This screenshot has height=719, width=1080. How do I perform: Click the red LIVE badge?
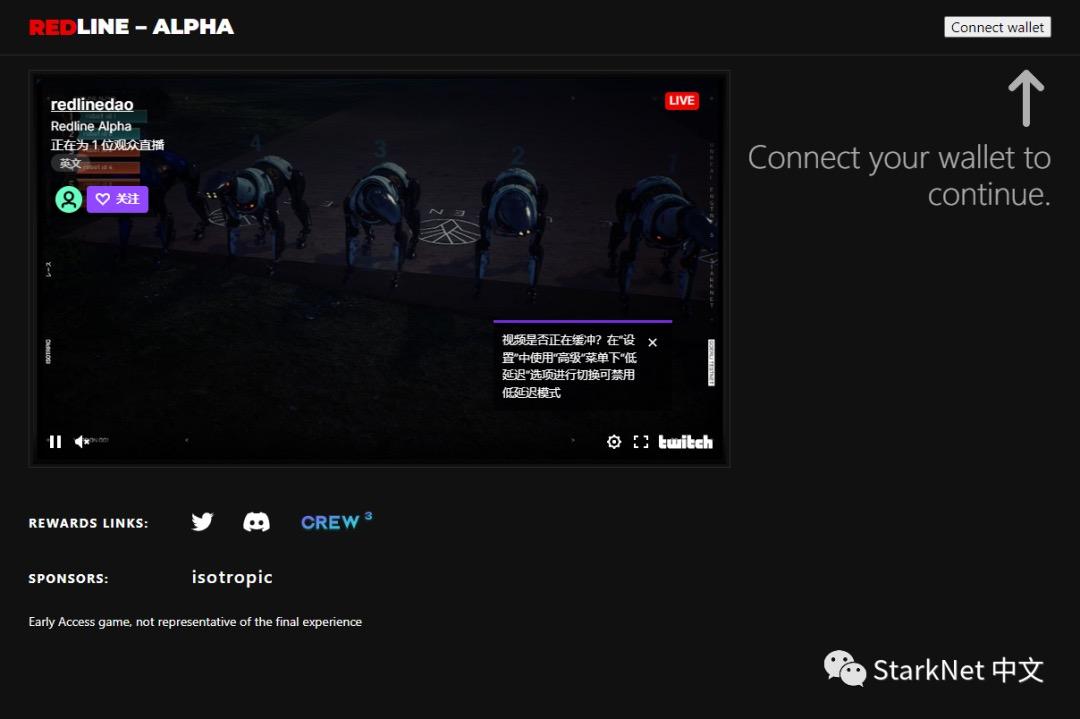tap(681, 100)
